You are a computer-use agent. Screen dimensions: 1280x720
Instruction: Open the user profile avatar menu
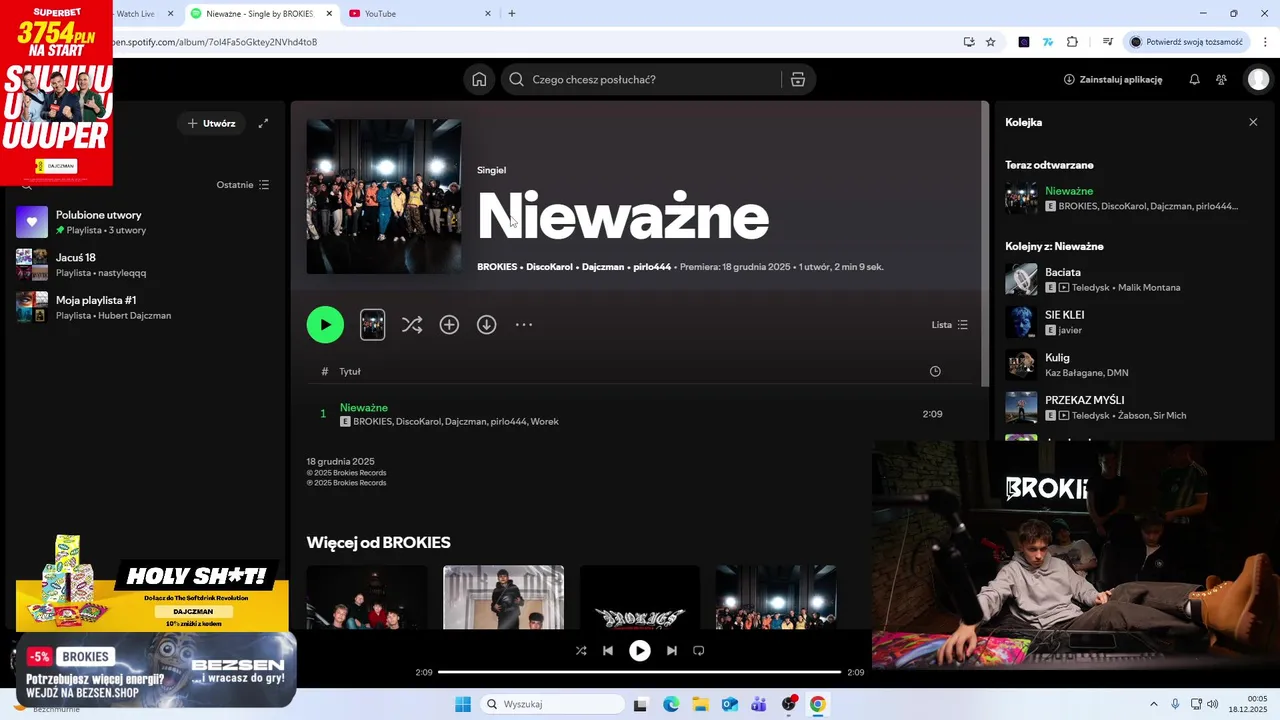tap(1258, 80)
